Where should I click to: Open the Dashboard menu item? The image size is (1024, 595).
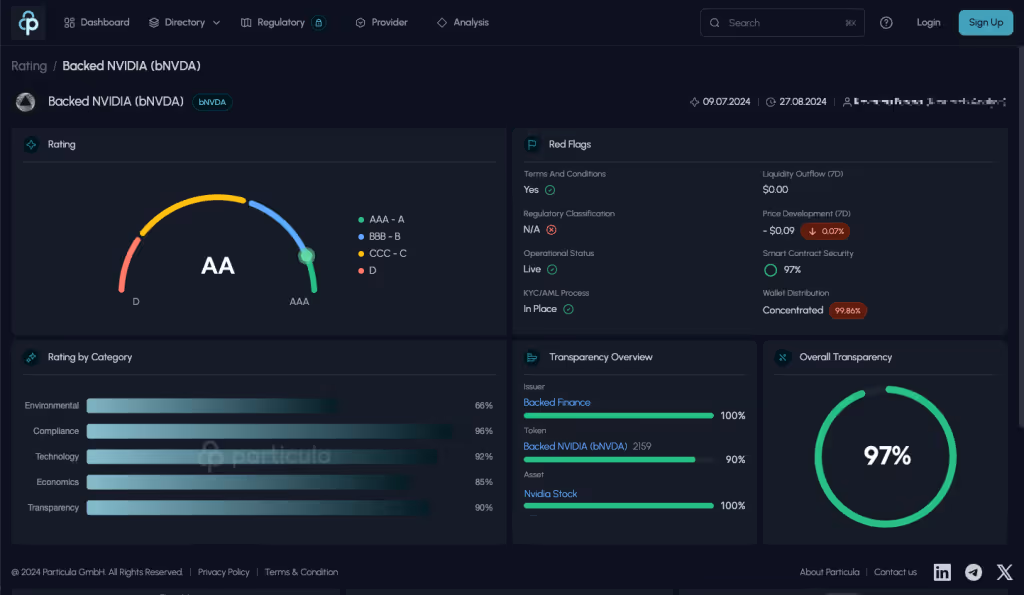coord(97,21)
